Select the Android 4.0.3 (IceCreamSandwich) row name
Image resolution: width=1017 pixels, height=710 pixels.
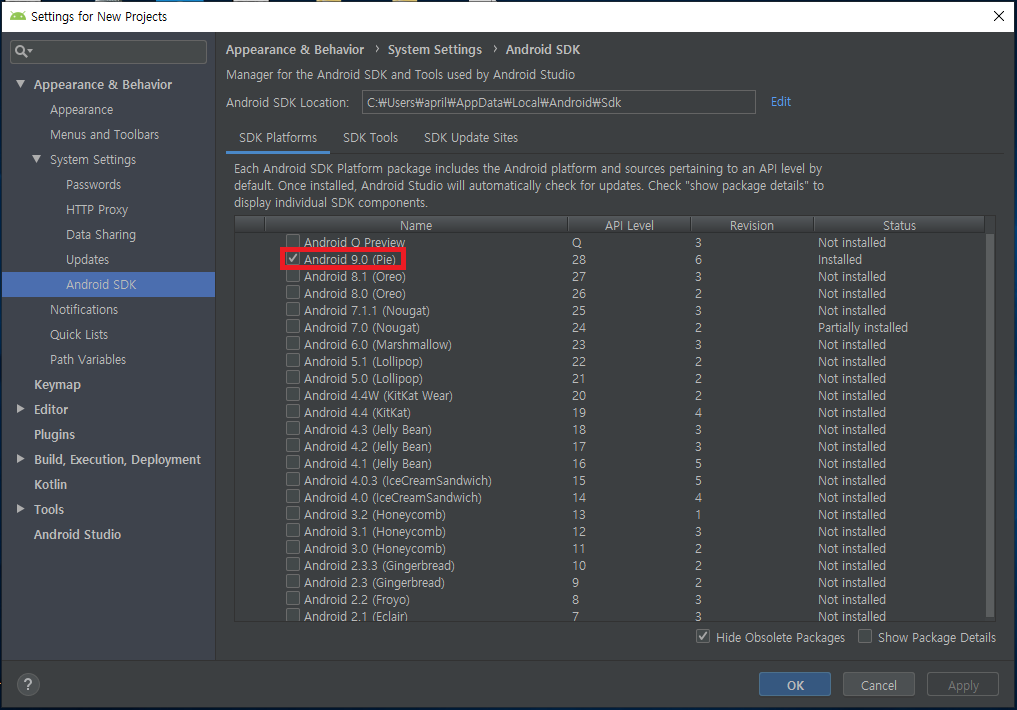tap(398, 480)
